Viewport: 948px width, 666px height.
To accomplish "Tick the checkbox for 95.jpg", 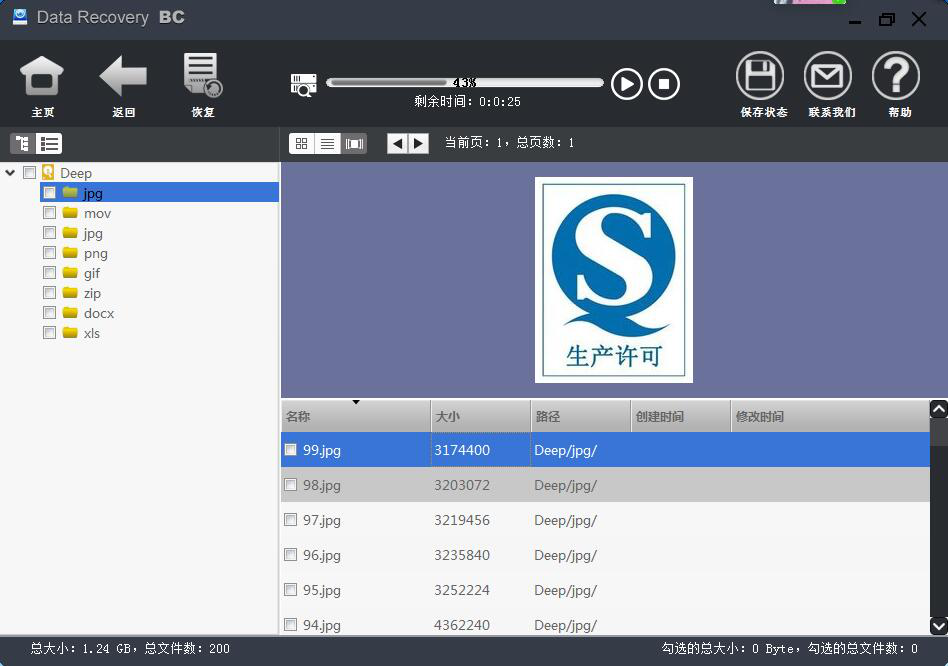I will [291, 589].
